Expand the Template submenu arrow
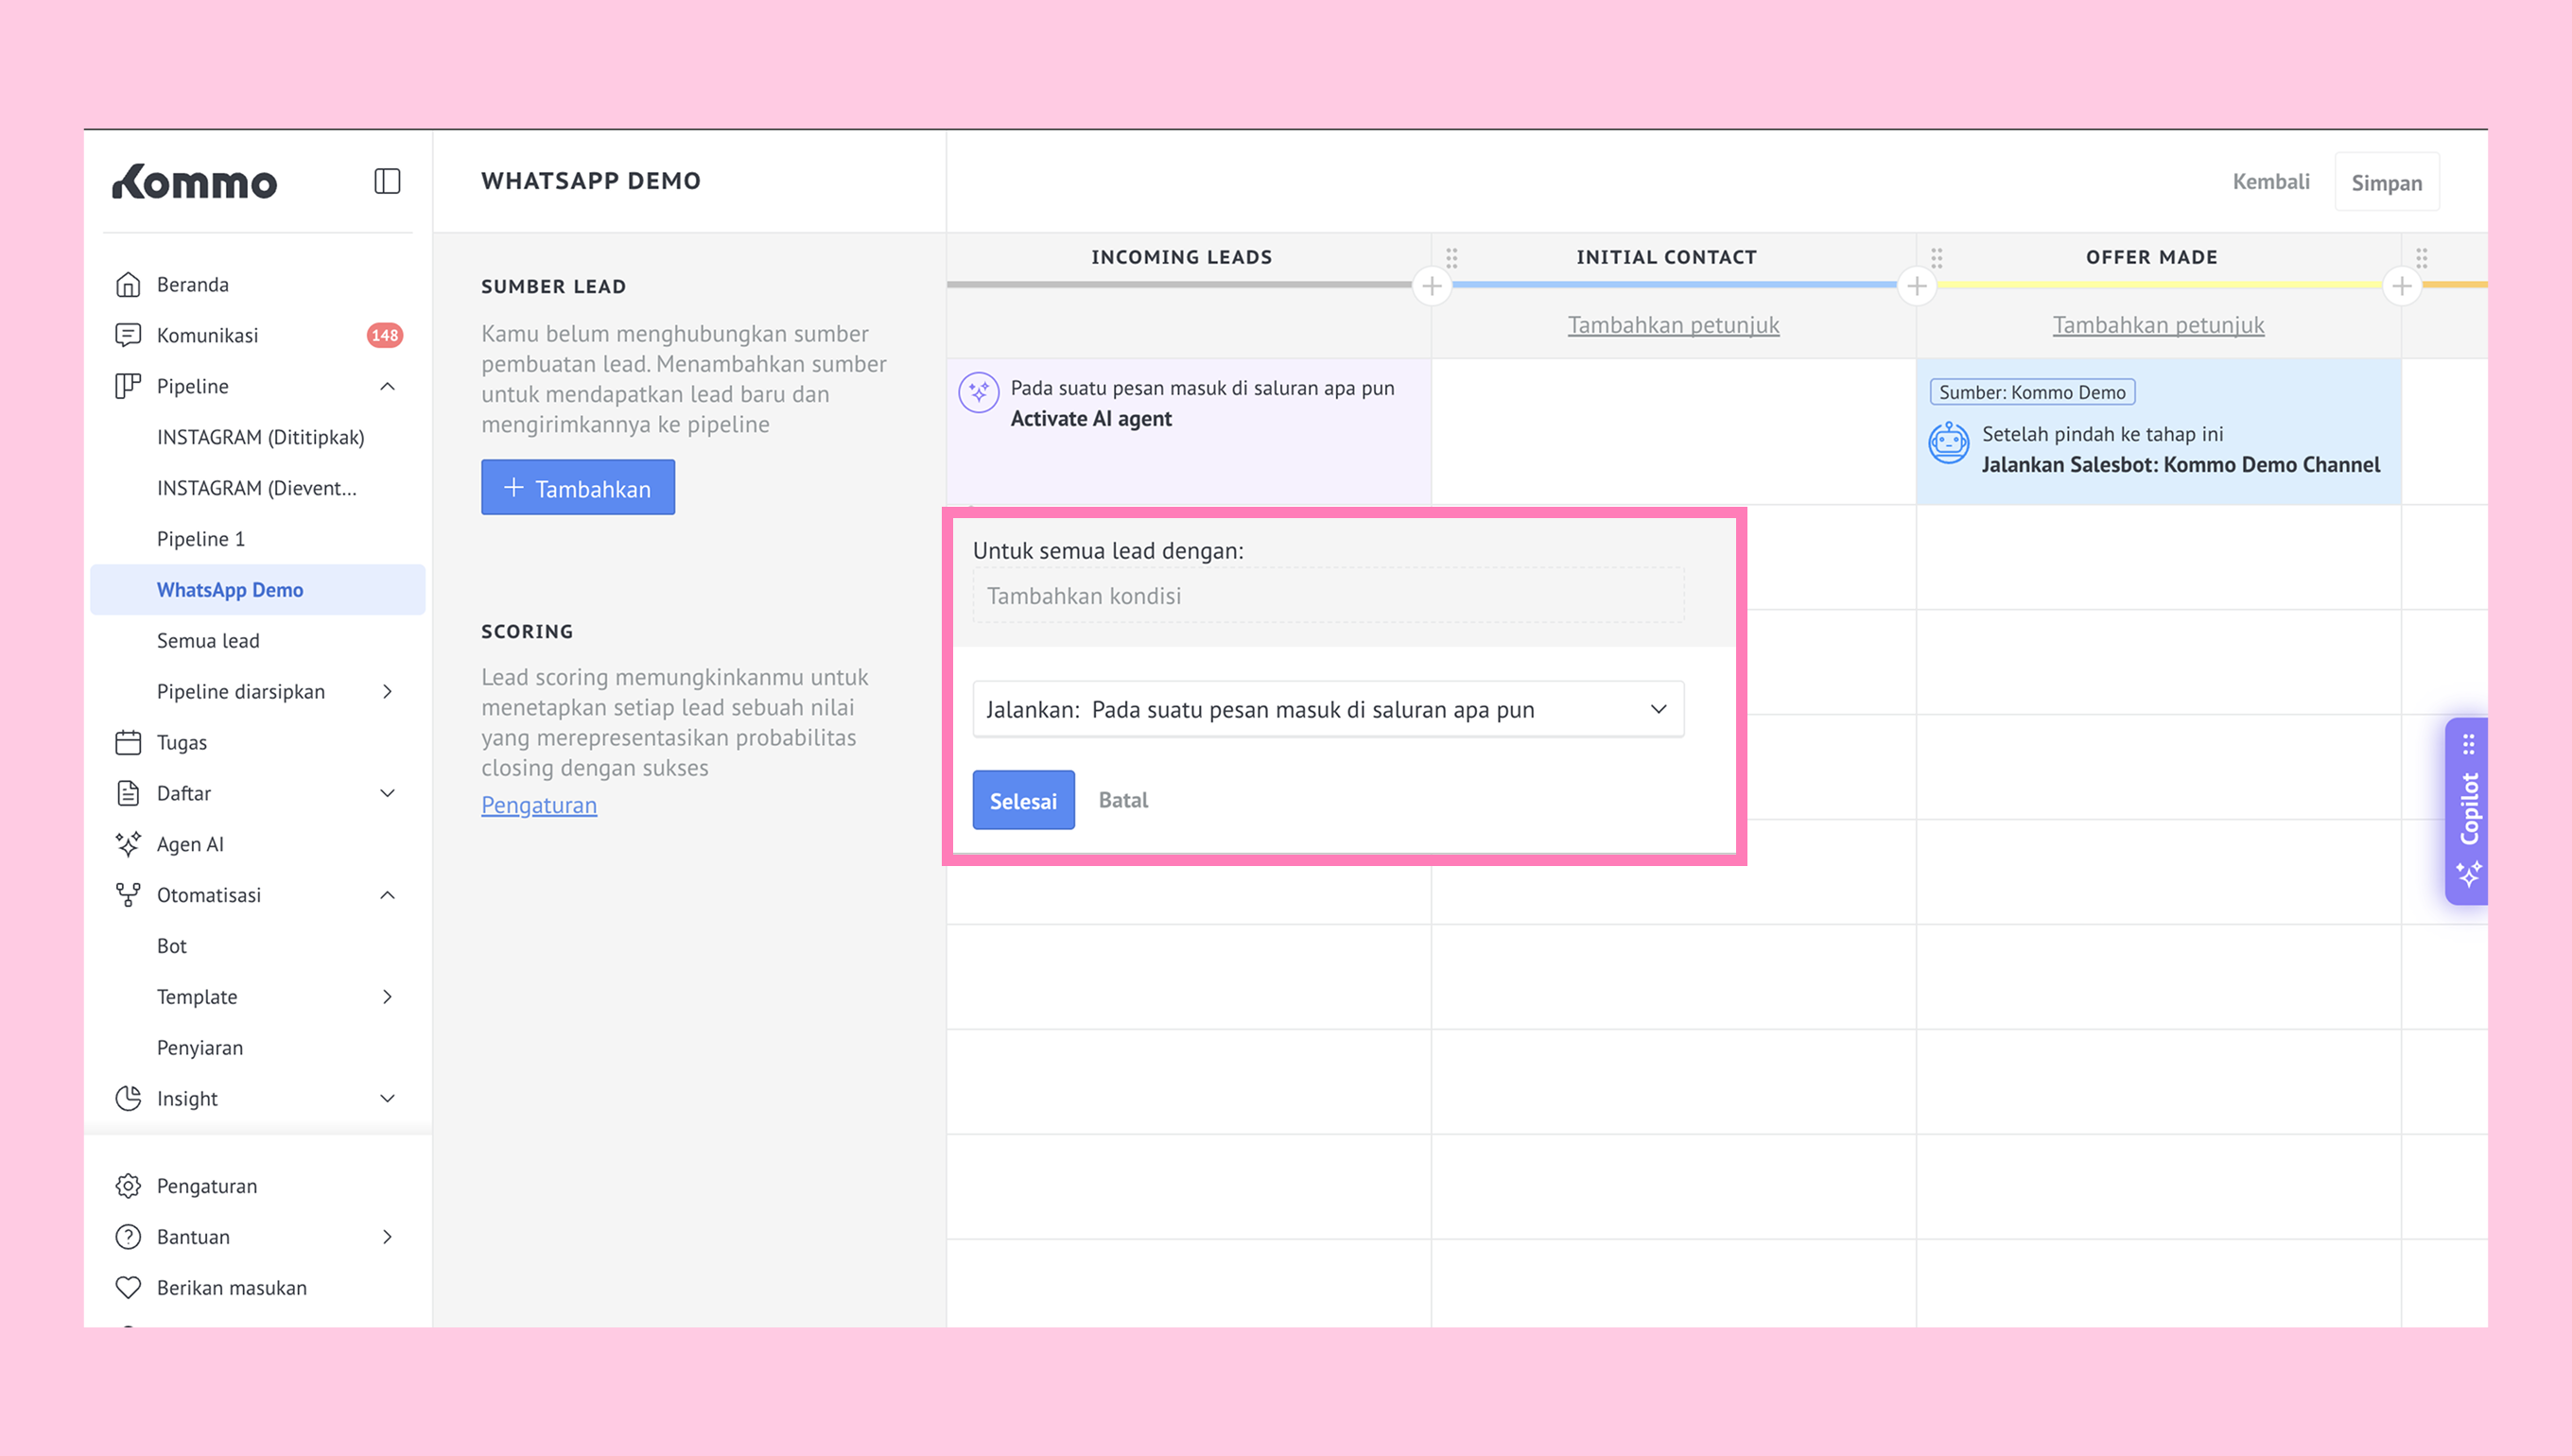The height and width of the screenshot is (1456, 2572). click(387, 997)
